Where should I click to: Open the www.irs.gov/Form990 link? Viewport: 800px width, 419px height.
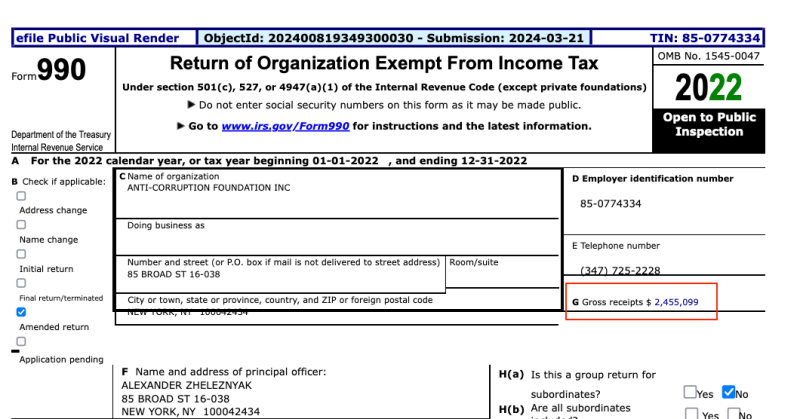(x=286, y=126)
